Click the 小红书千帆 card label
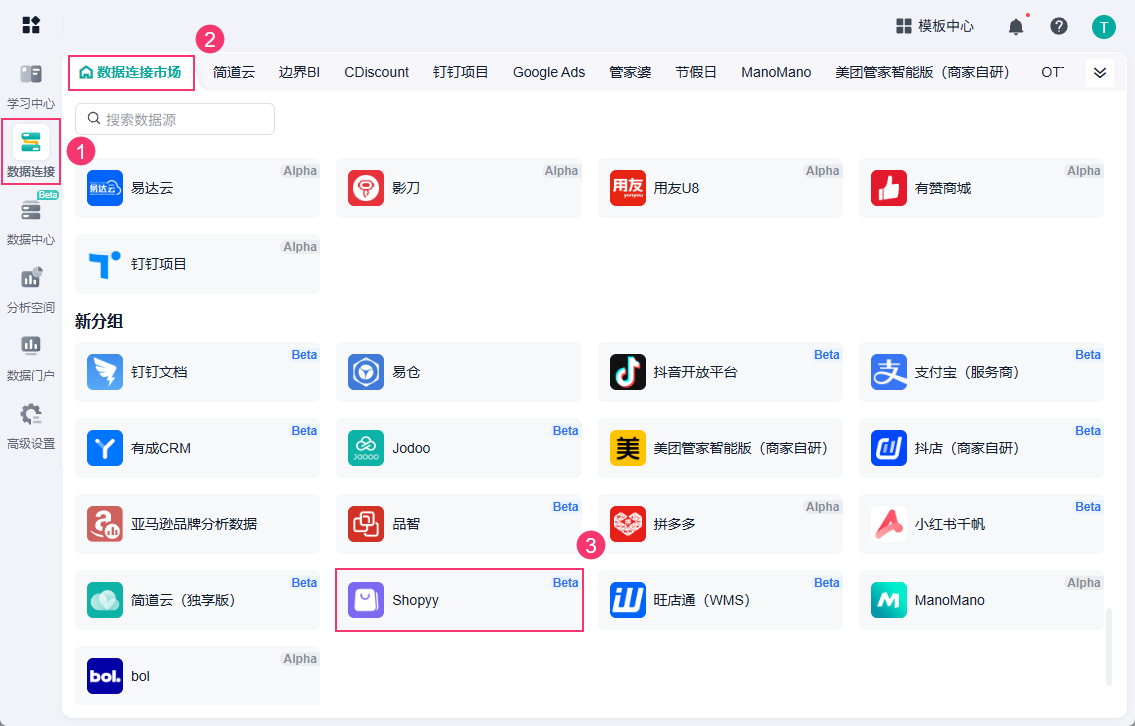This screenshot has width=1135, height=726. pos(950,524)
